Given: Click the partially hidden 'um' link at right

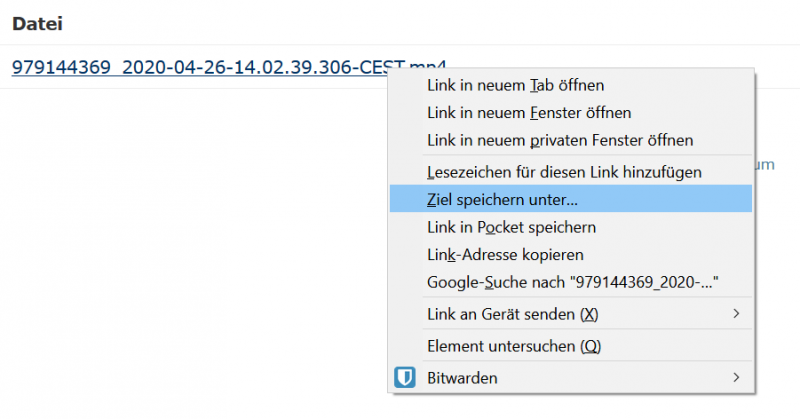Looking at the screenshot, I should [765, 165].
